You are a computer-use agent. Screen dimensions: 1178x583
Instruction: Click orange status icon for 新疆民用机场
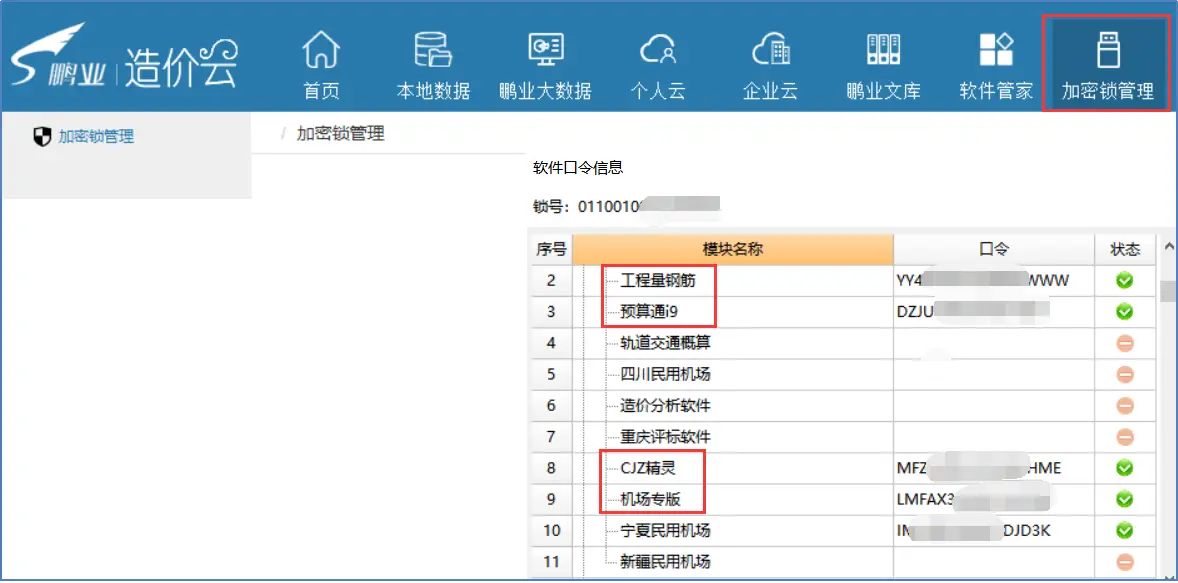(x=1125, y=561)
